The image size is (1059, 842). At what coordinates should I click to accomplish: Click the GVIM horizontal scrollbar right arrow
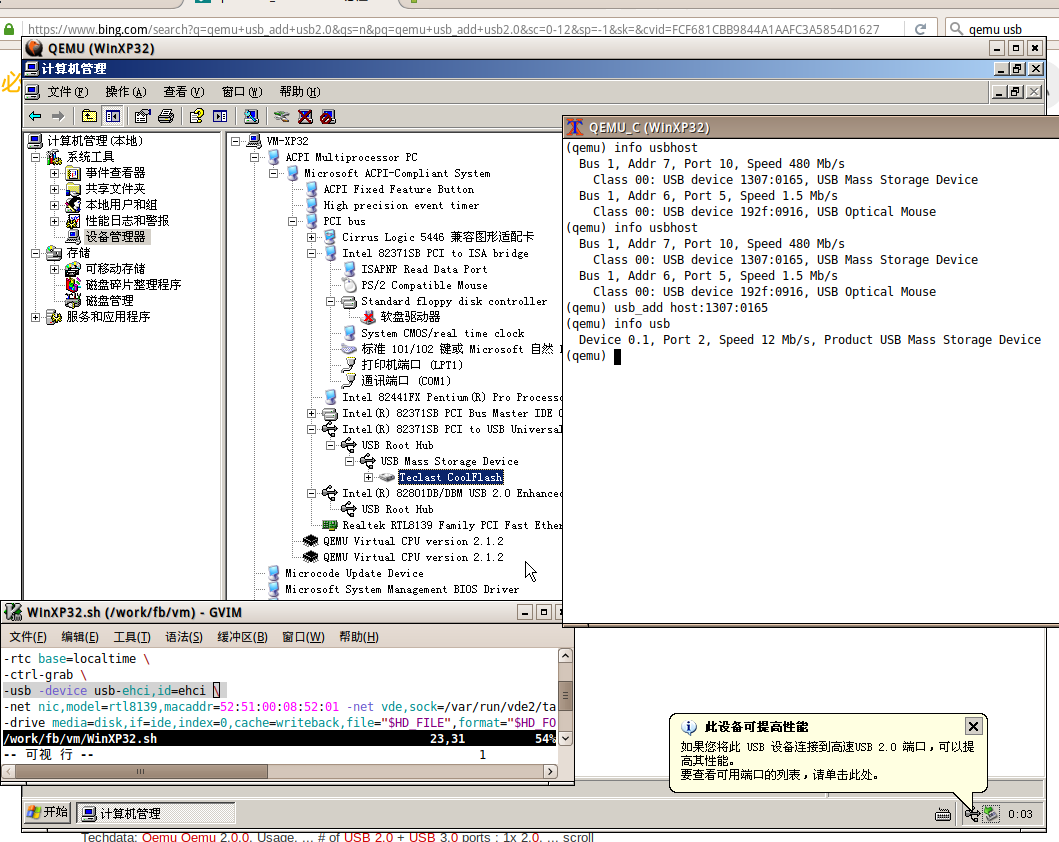[550, 771]
